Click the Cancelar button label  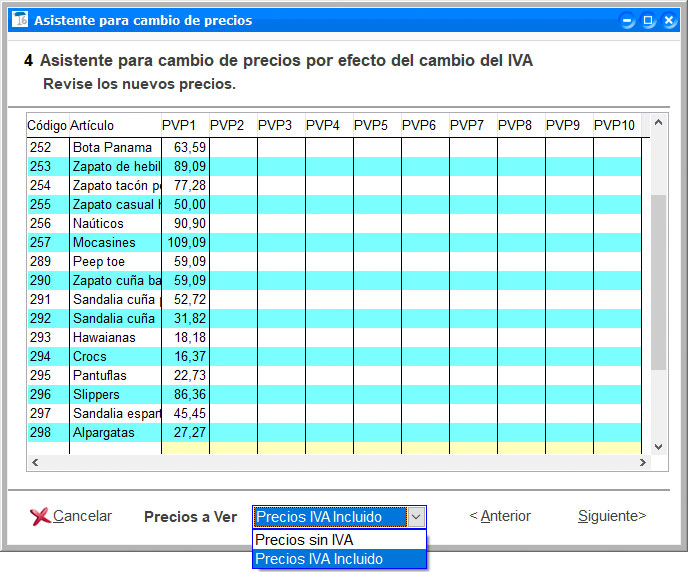point(82,516)
